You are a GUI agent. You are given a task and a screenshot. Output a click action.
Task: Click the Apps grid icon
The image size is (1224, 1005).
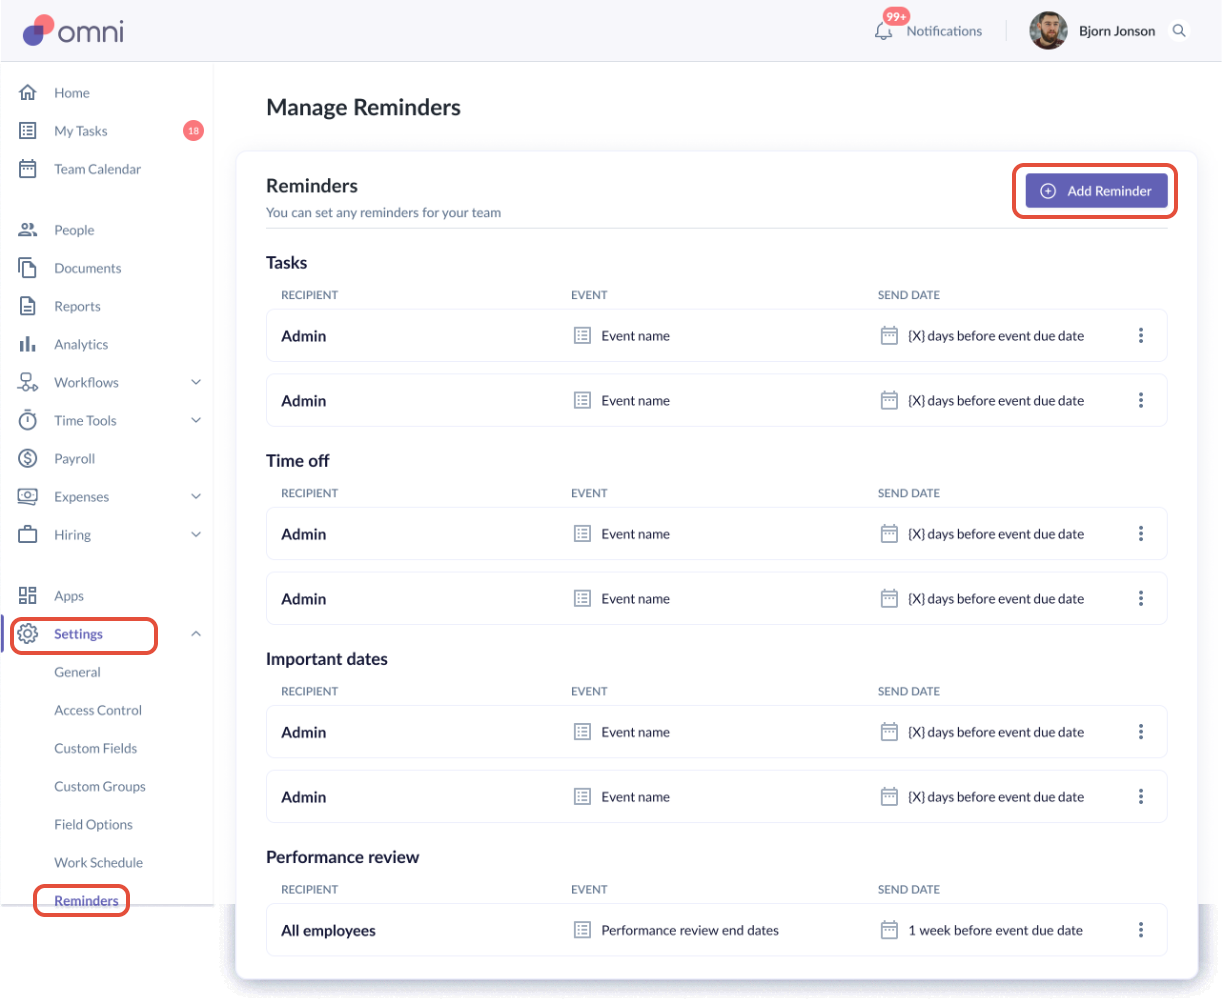tap(28, 596)
